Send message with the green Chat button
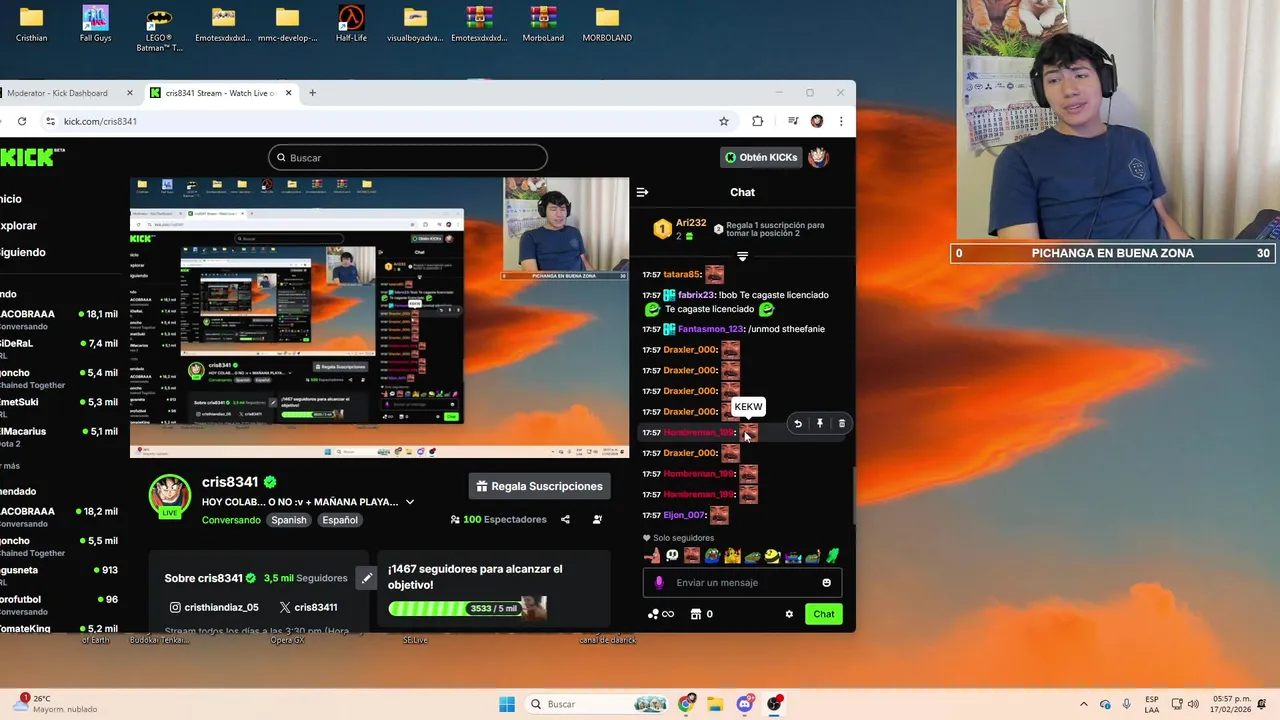 pos(824,614)
